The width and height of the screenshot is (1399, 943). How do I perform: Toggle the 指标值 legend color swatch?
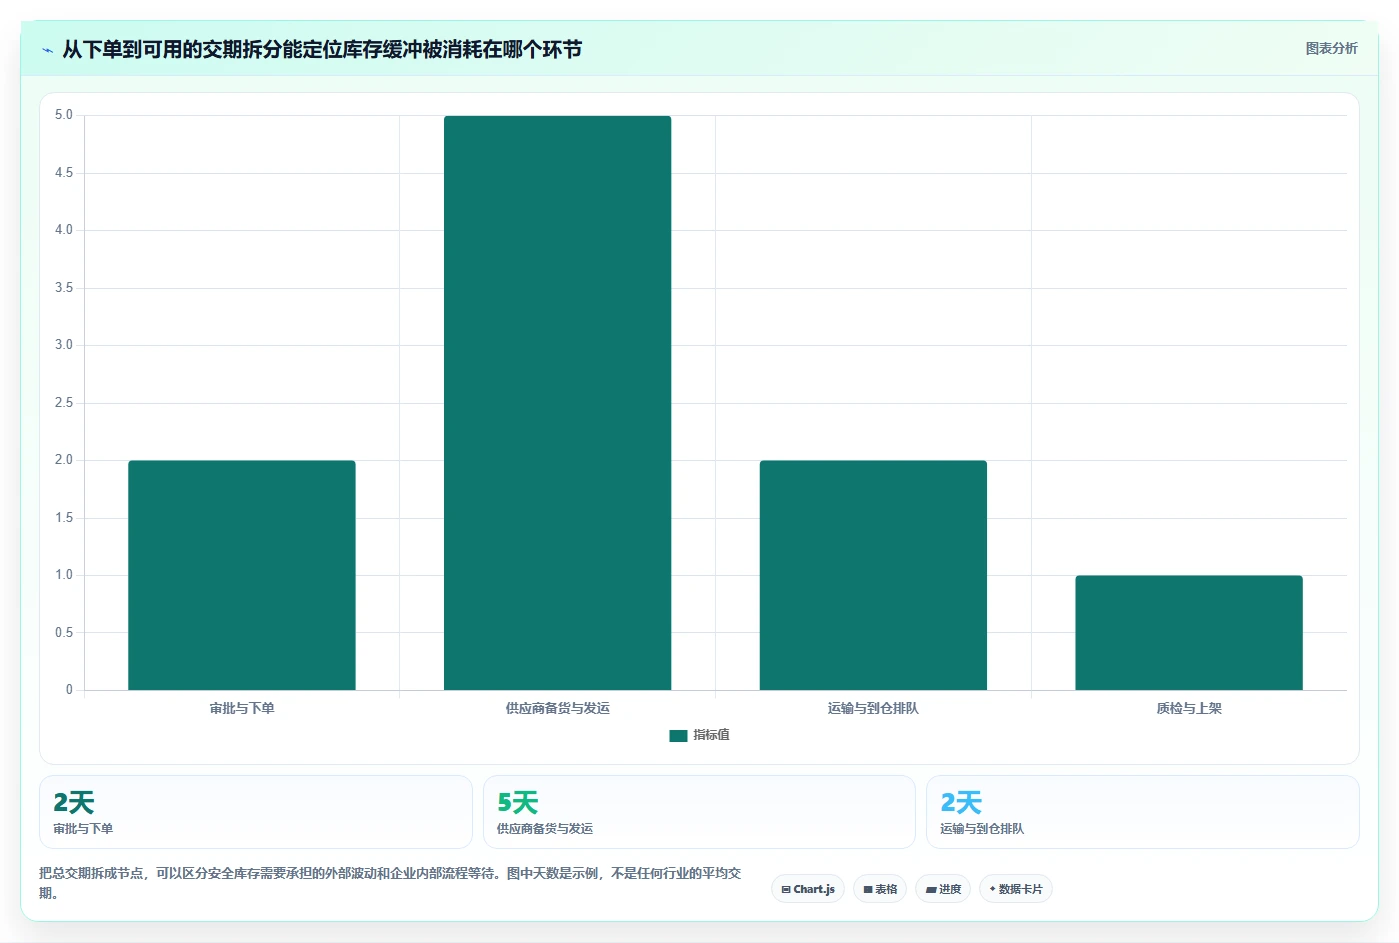[x=678, y=735]
